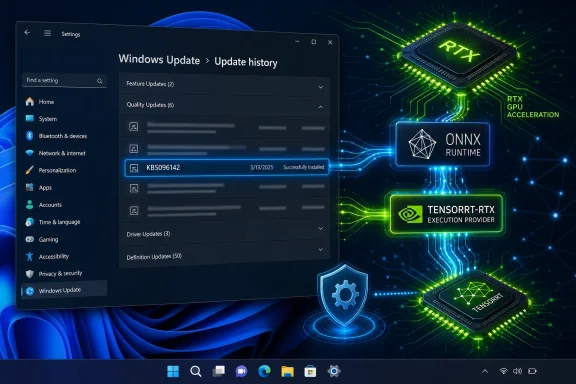The width and height of the screenshot is (576, 384).
Task: Click the Home house icon
Action: pos(30,101)
